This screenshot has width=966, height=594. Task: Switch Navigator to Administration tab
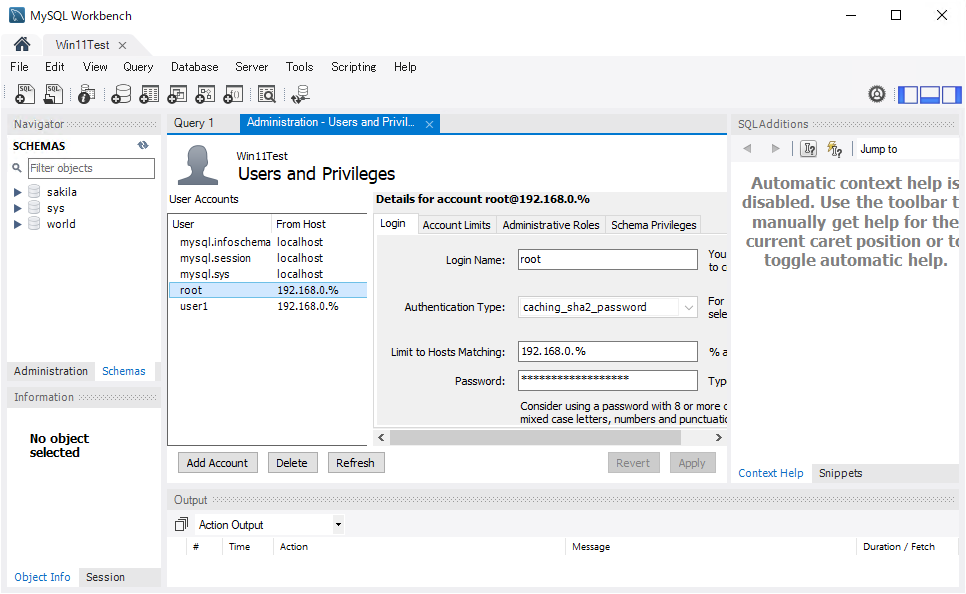[x=51, y=371]
